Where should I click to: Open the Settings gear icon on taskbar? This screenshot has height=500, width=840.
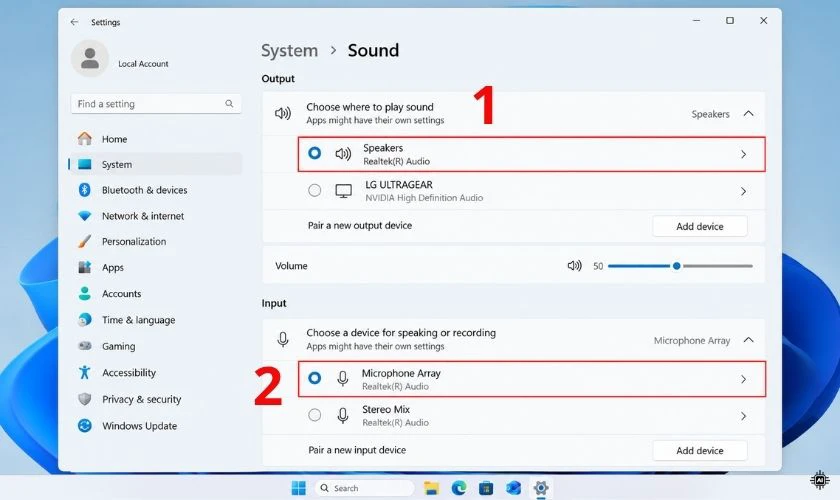pos(541,488)
